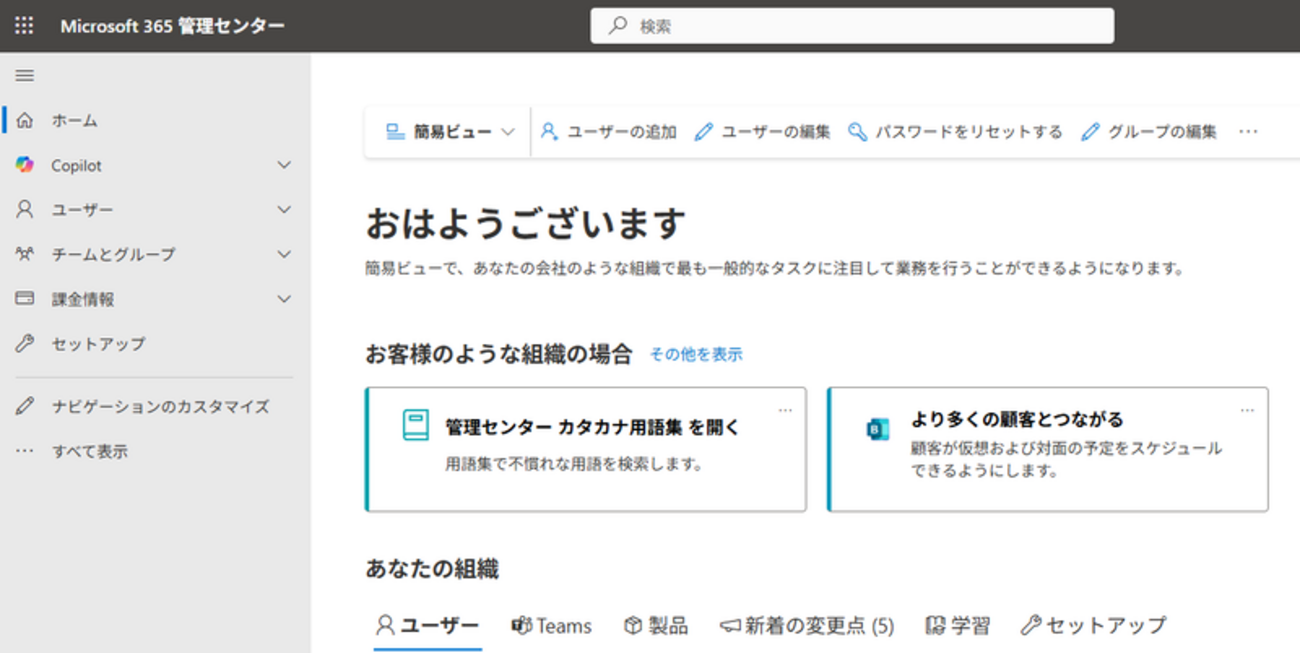Screen dimensions: 1300x653
Task: Expand the Copilot chevron in sidebar
Action: [284, 166]
